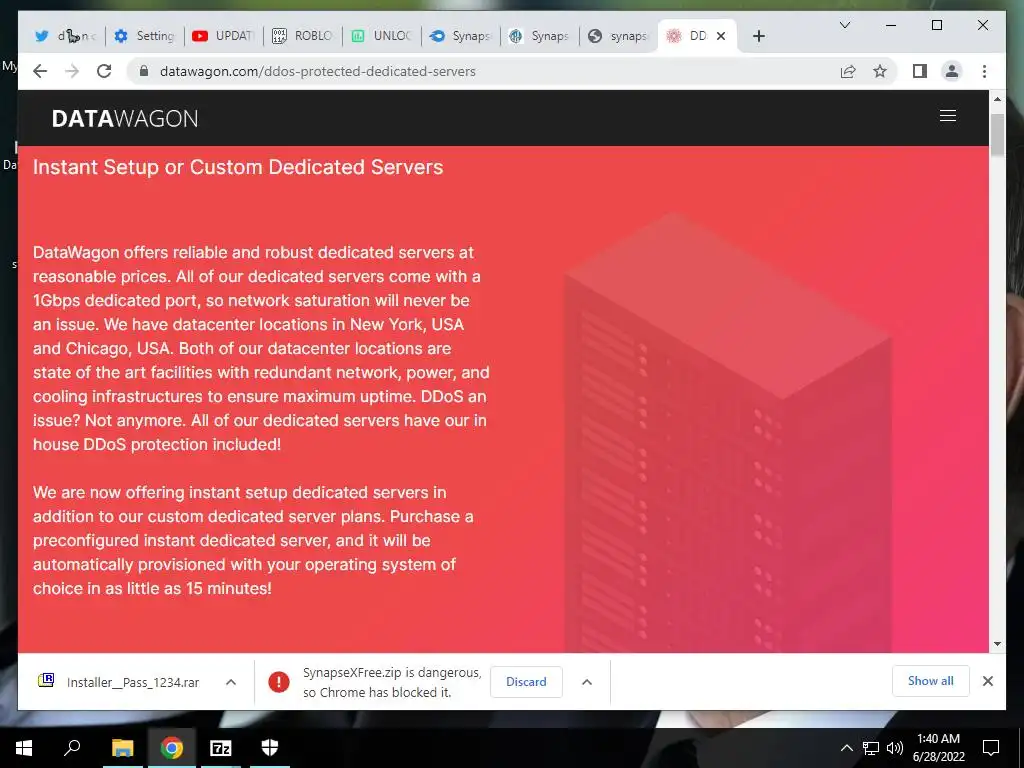Switch to the ROBLOX tab
The height and width of the screenshot is (768, 1024).
click(x=302, y=36)
